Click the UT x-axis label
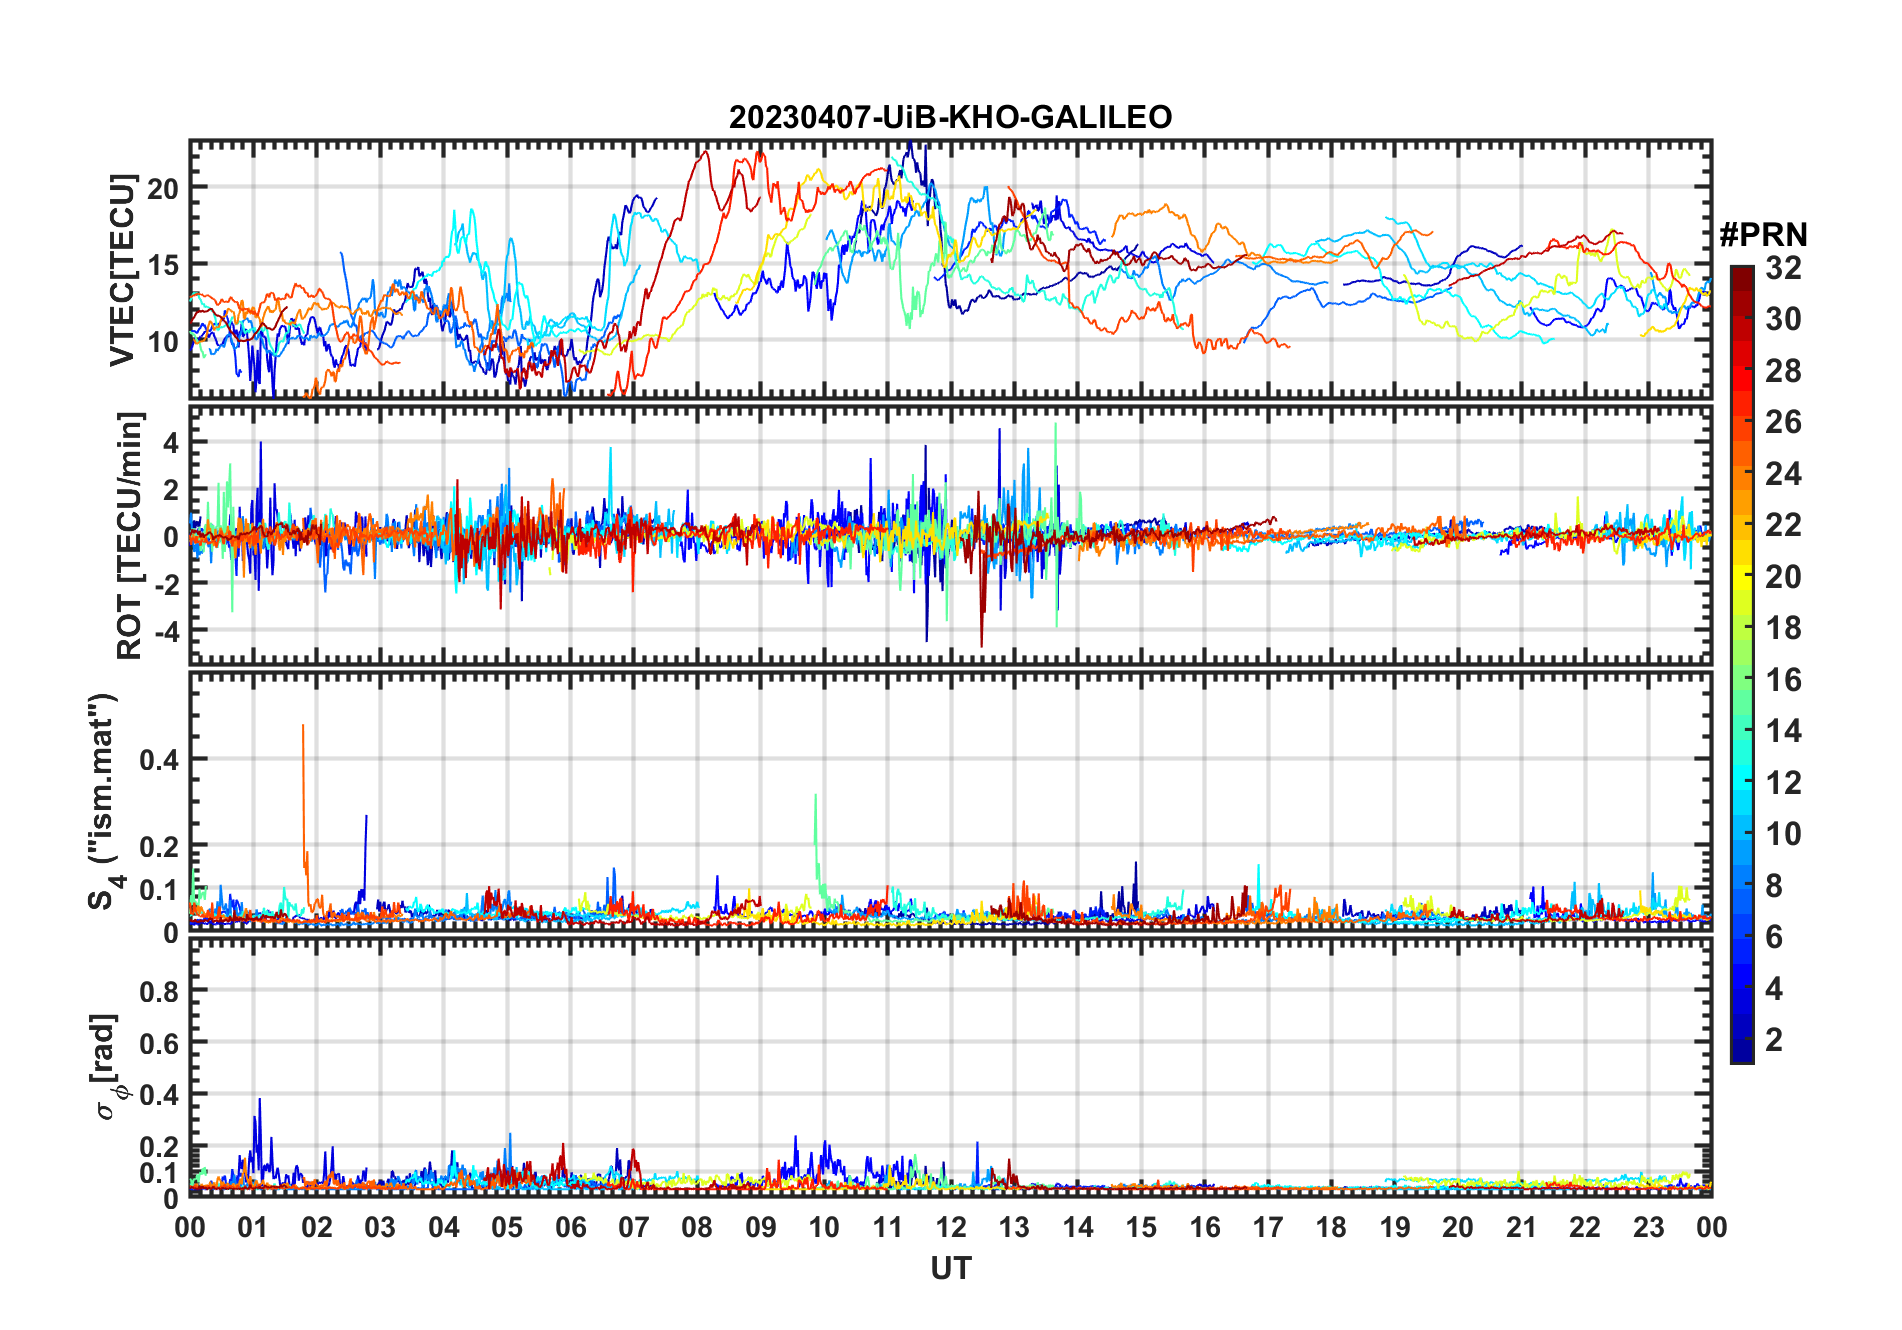 [951, 1269]
